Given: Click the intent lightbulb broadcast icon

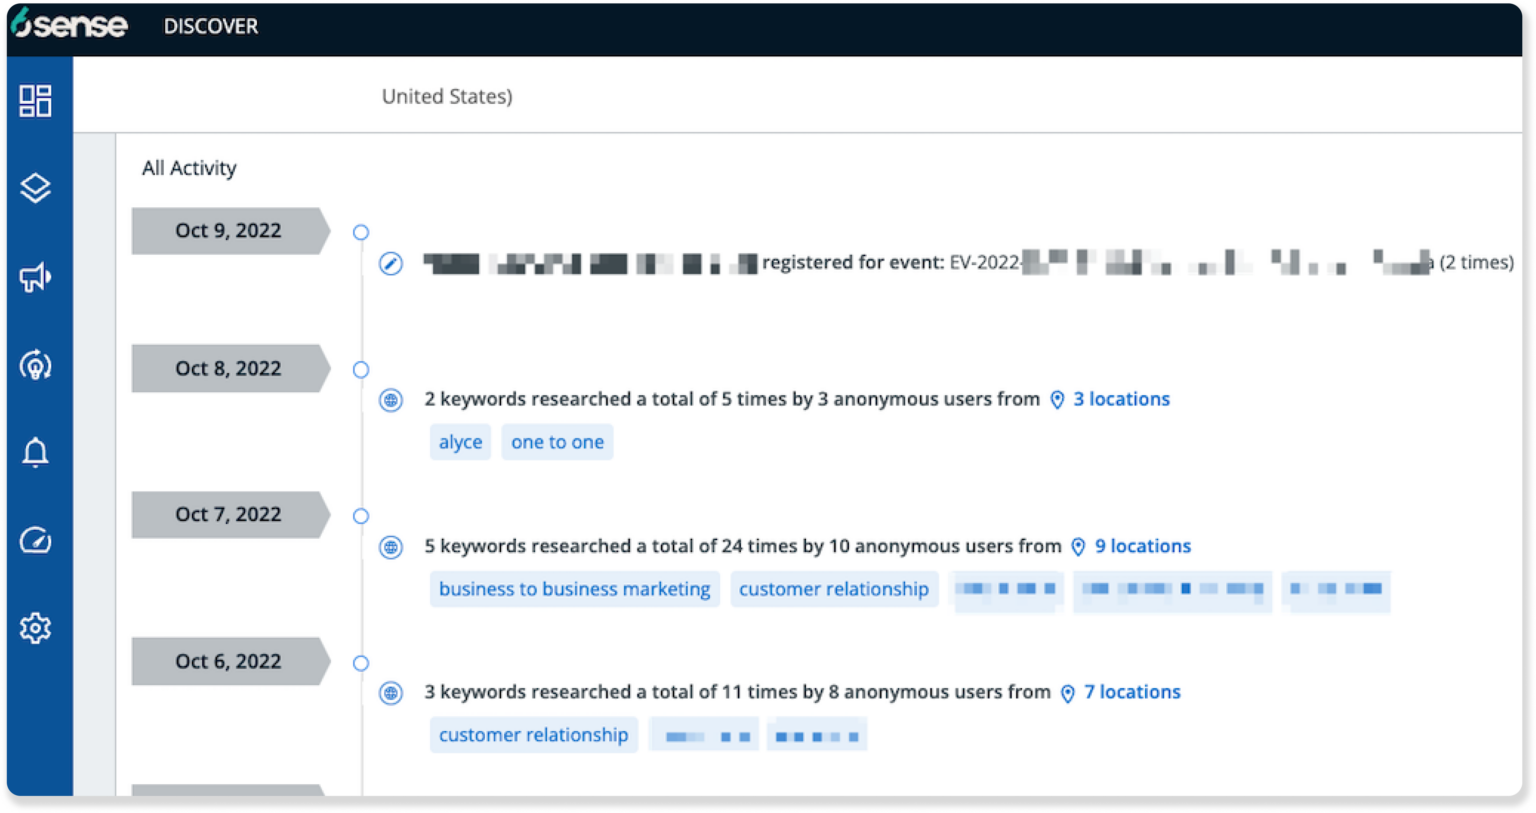Looking at the screenshot, I should coord(36,365).
